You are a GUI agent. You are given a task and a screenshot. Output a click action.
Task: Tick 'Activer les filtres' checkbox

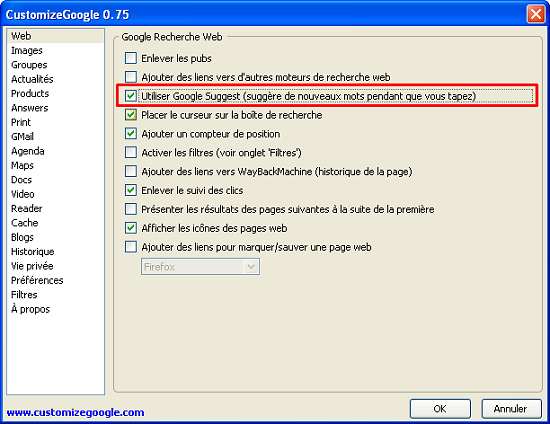coord(131,153)
